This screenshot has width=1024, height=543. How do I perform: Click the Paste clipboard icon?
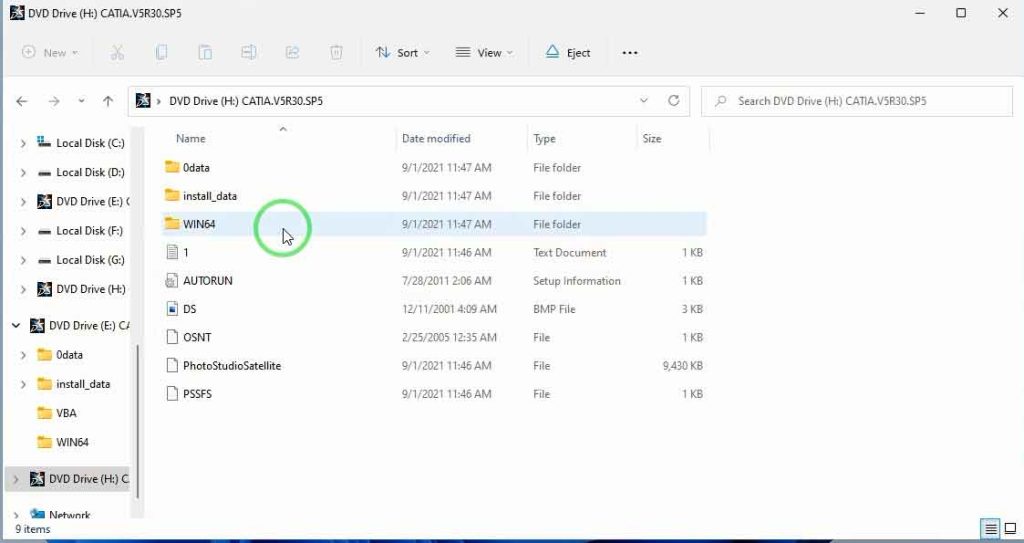205,53
